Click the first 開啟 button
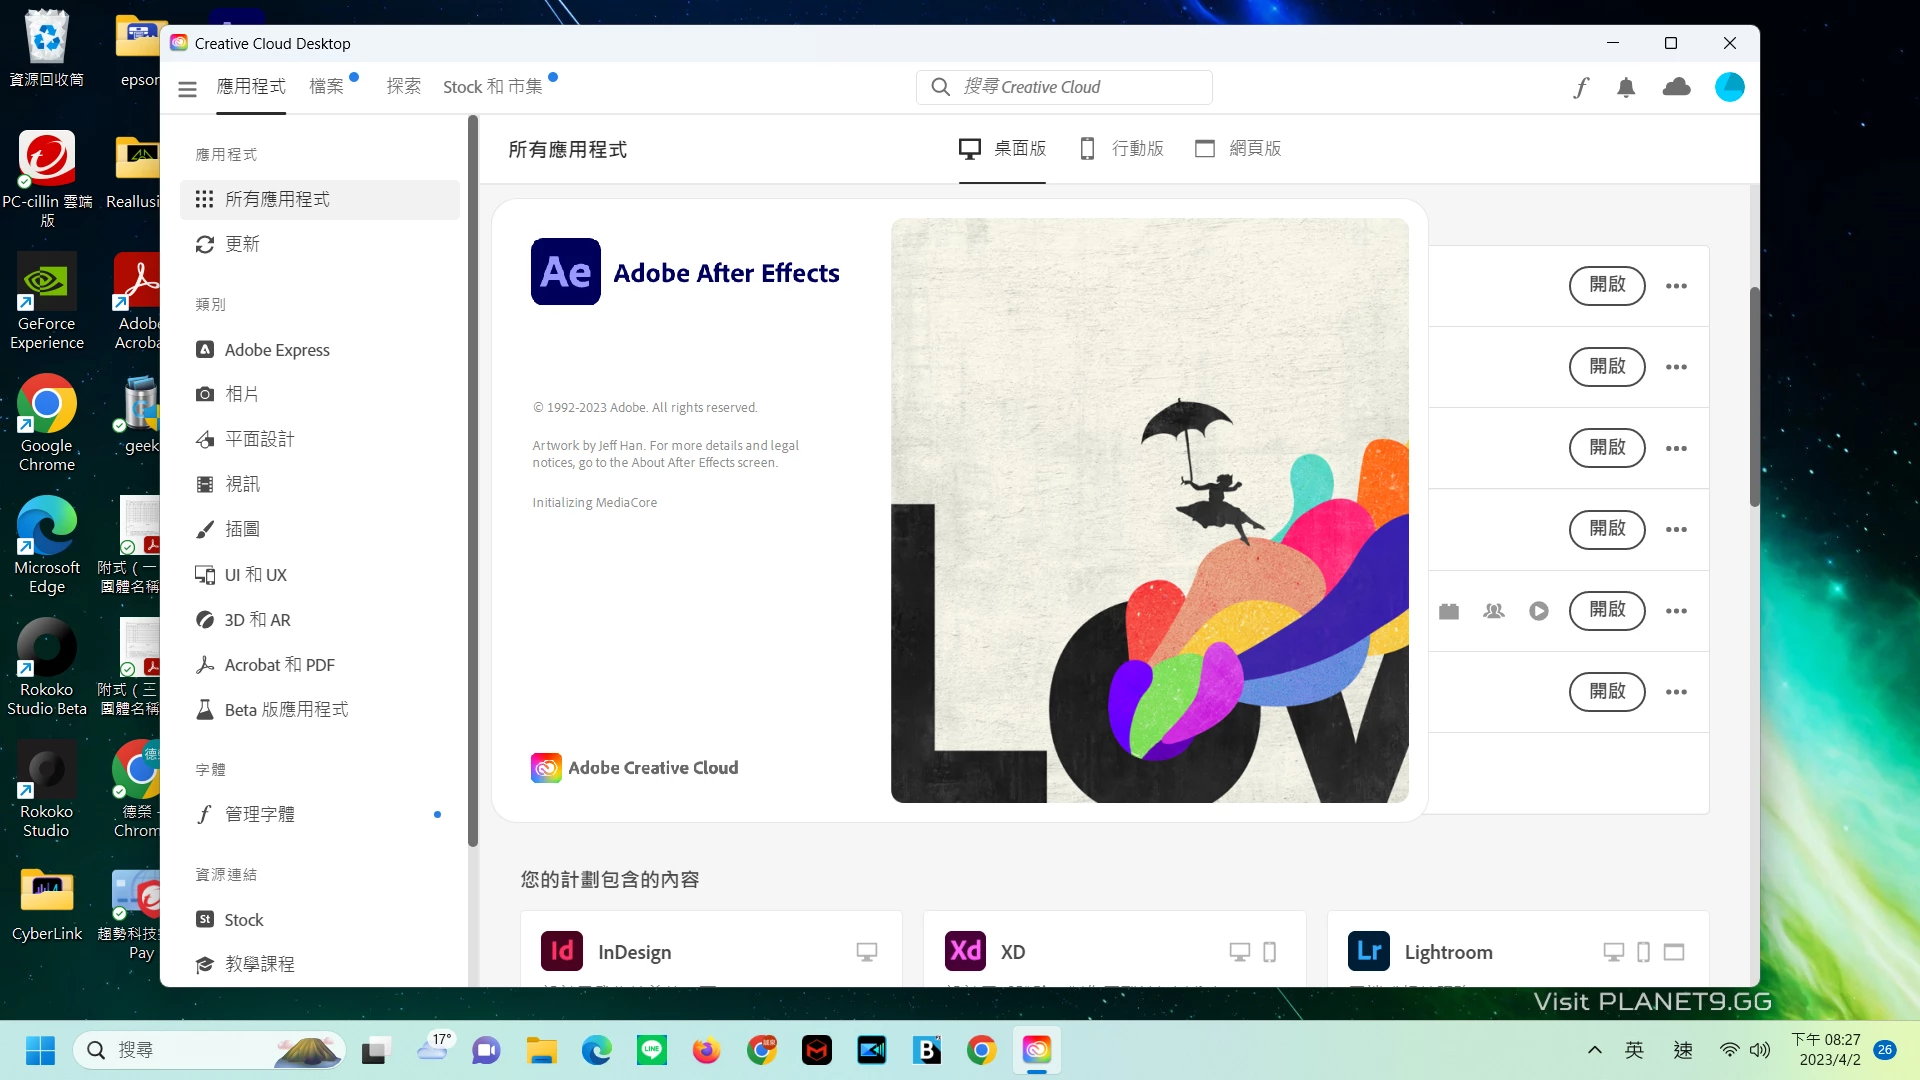This screenshot has width=1920, height=1080. click(1607, 286)
